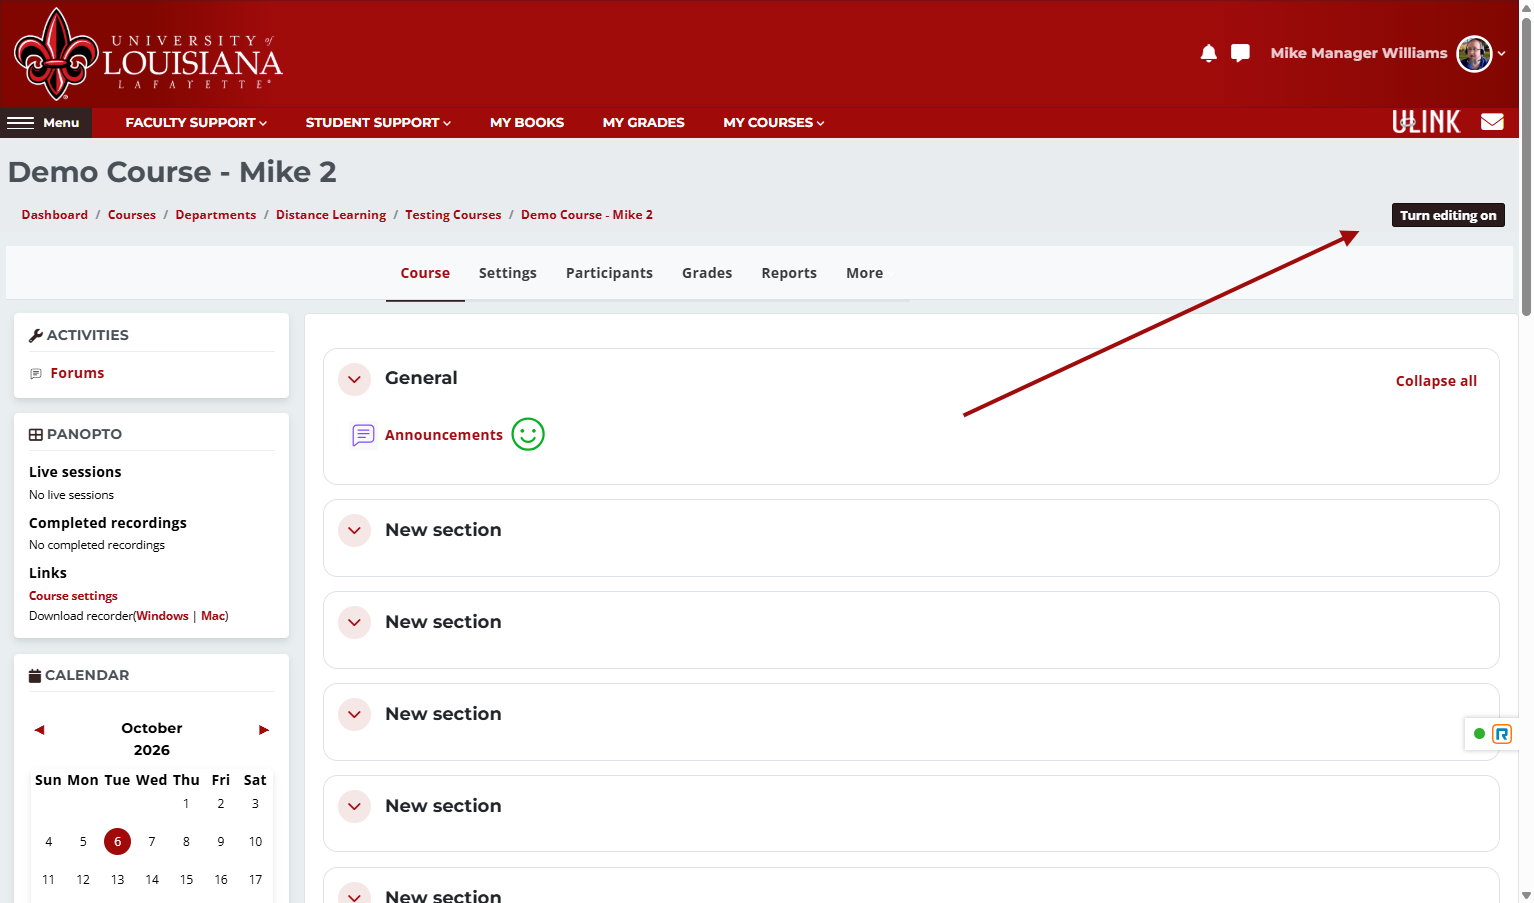The width and height of the screenshot is (1534, 903).
Task: Click the green smiley face icon
Action: point(528,434)
